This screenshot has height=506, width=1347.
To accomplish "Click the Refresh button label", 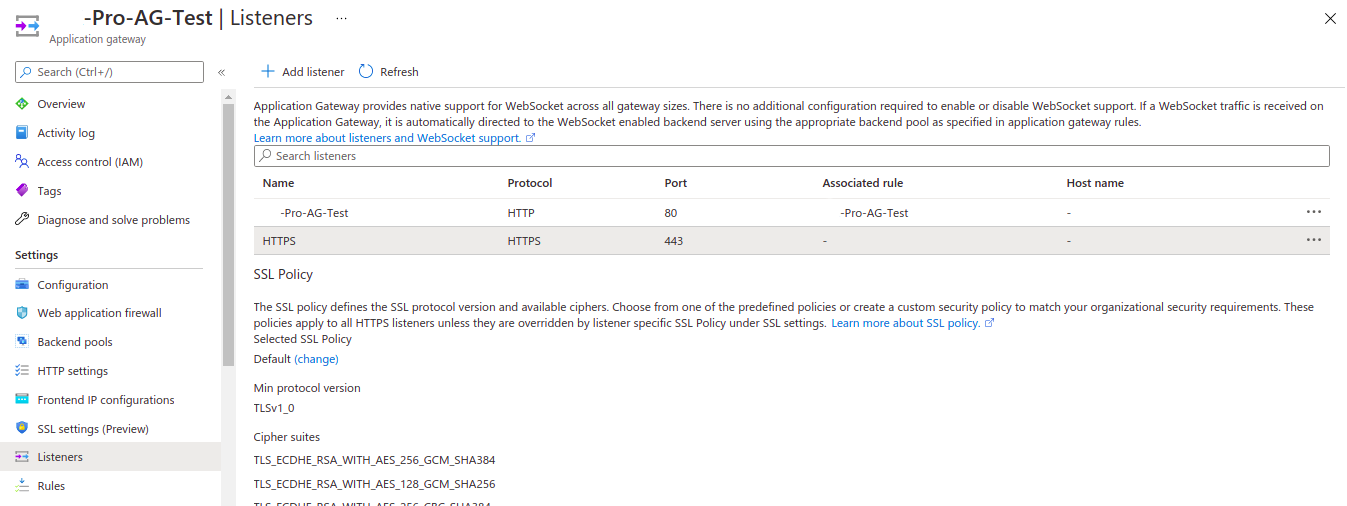I will [399, 72].
